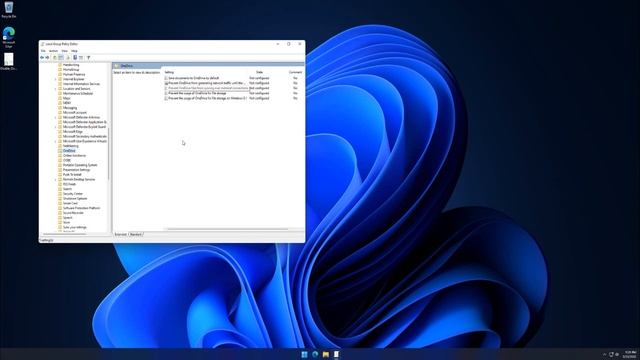Toggle the Show/Hide Action Pane icon
This screenshot has width=640, height=360.
pos(81,58)
